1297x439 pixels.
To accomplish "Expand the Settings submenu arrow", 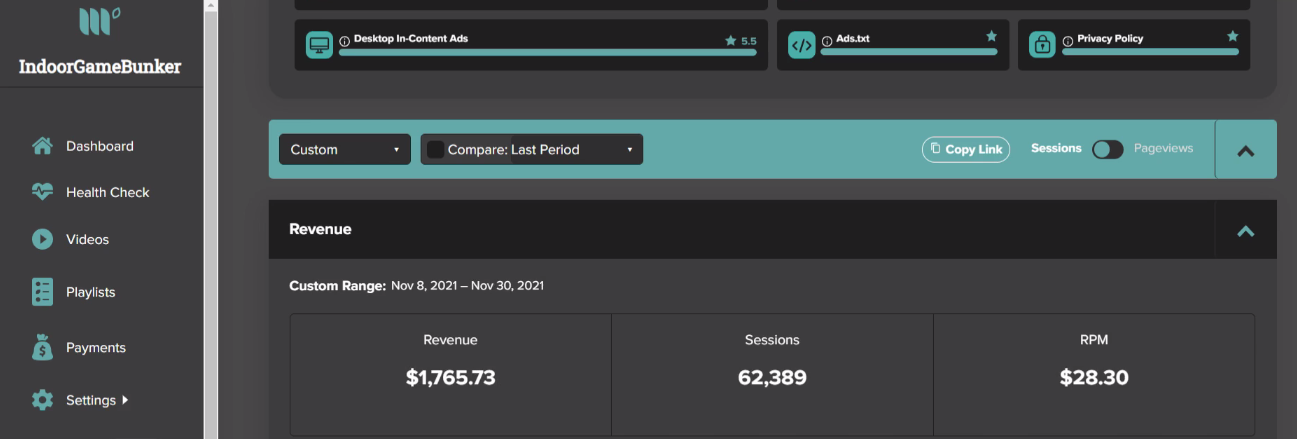I will [125, 400].
